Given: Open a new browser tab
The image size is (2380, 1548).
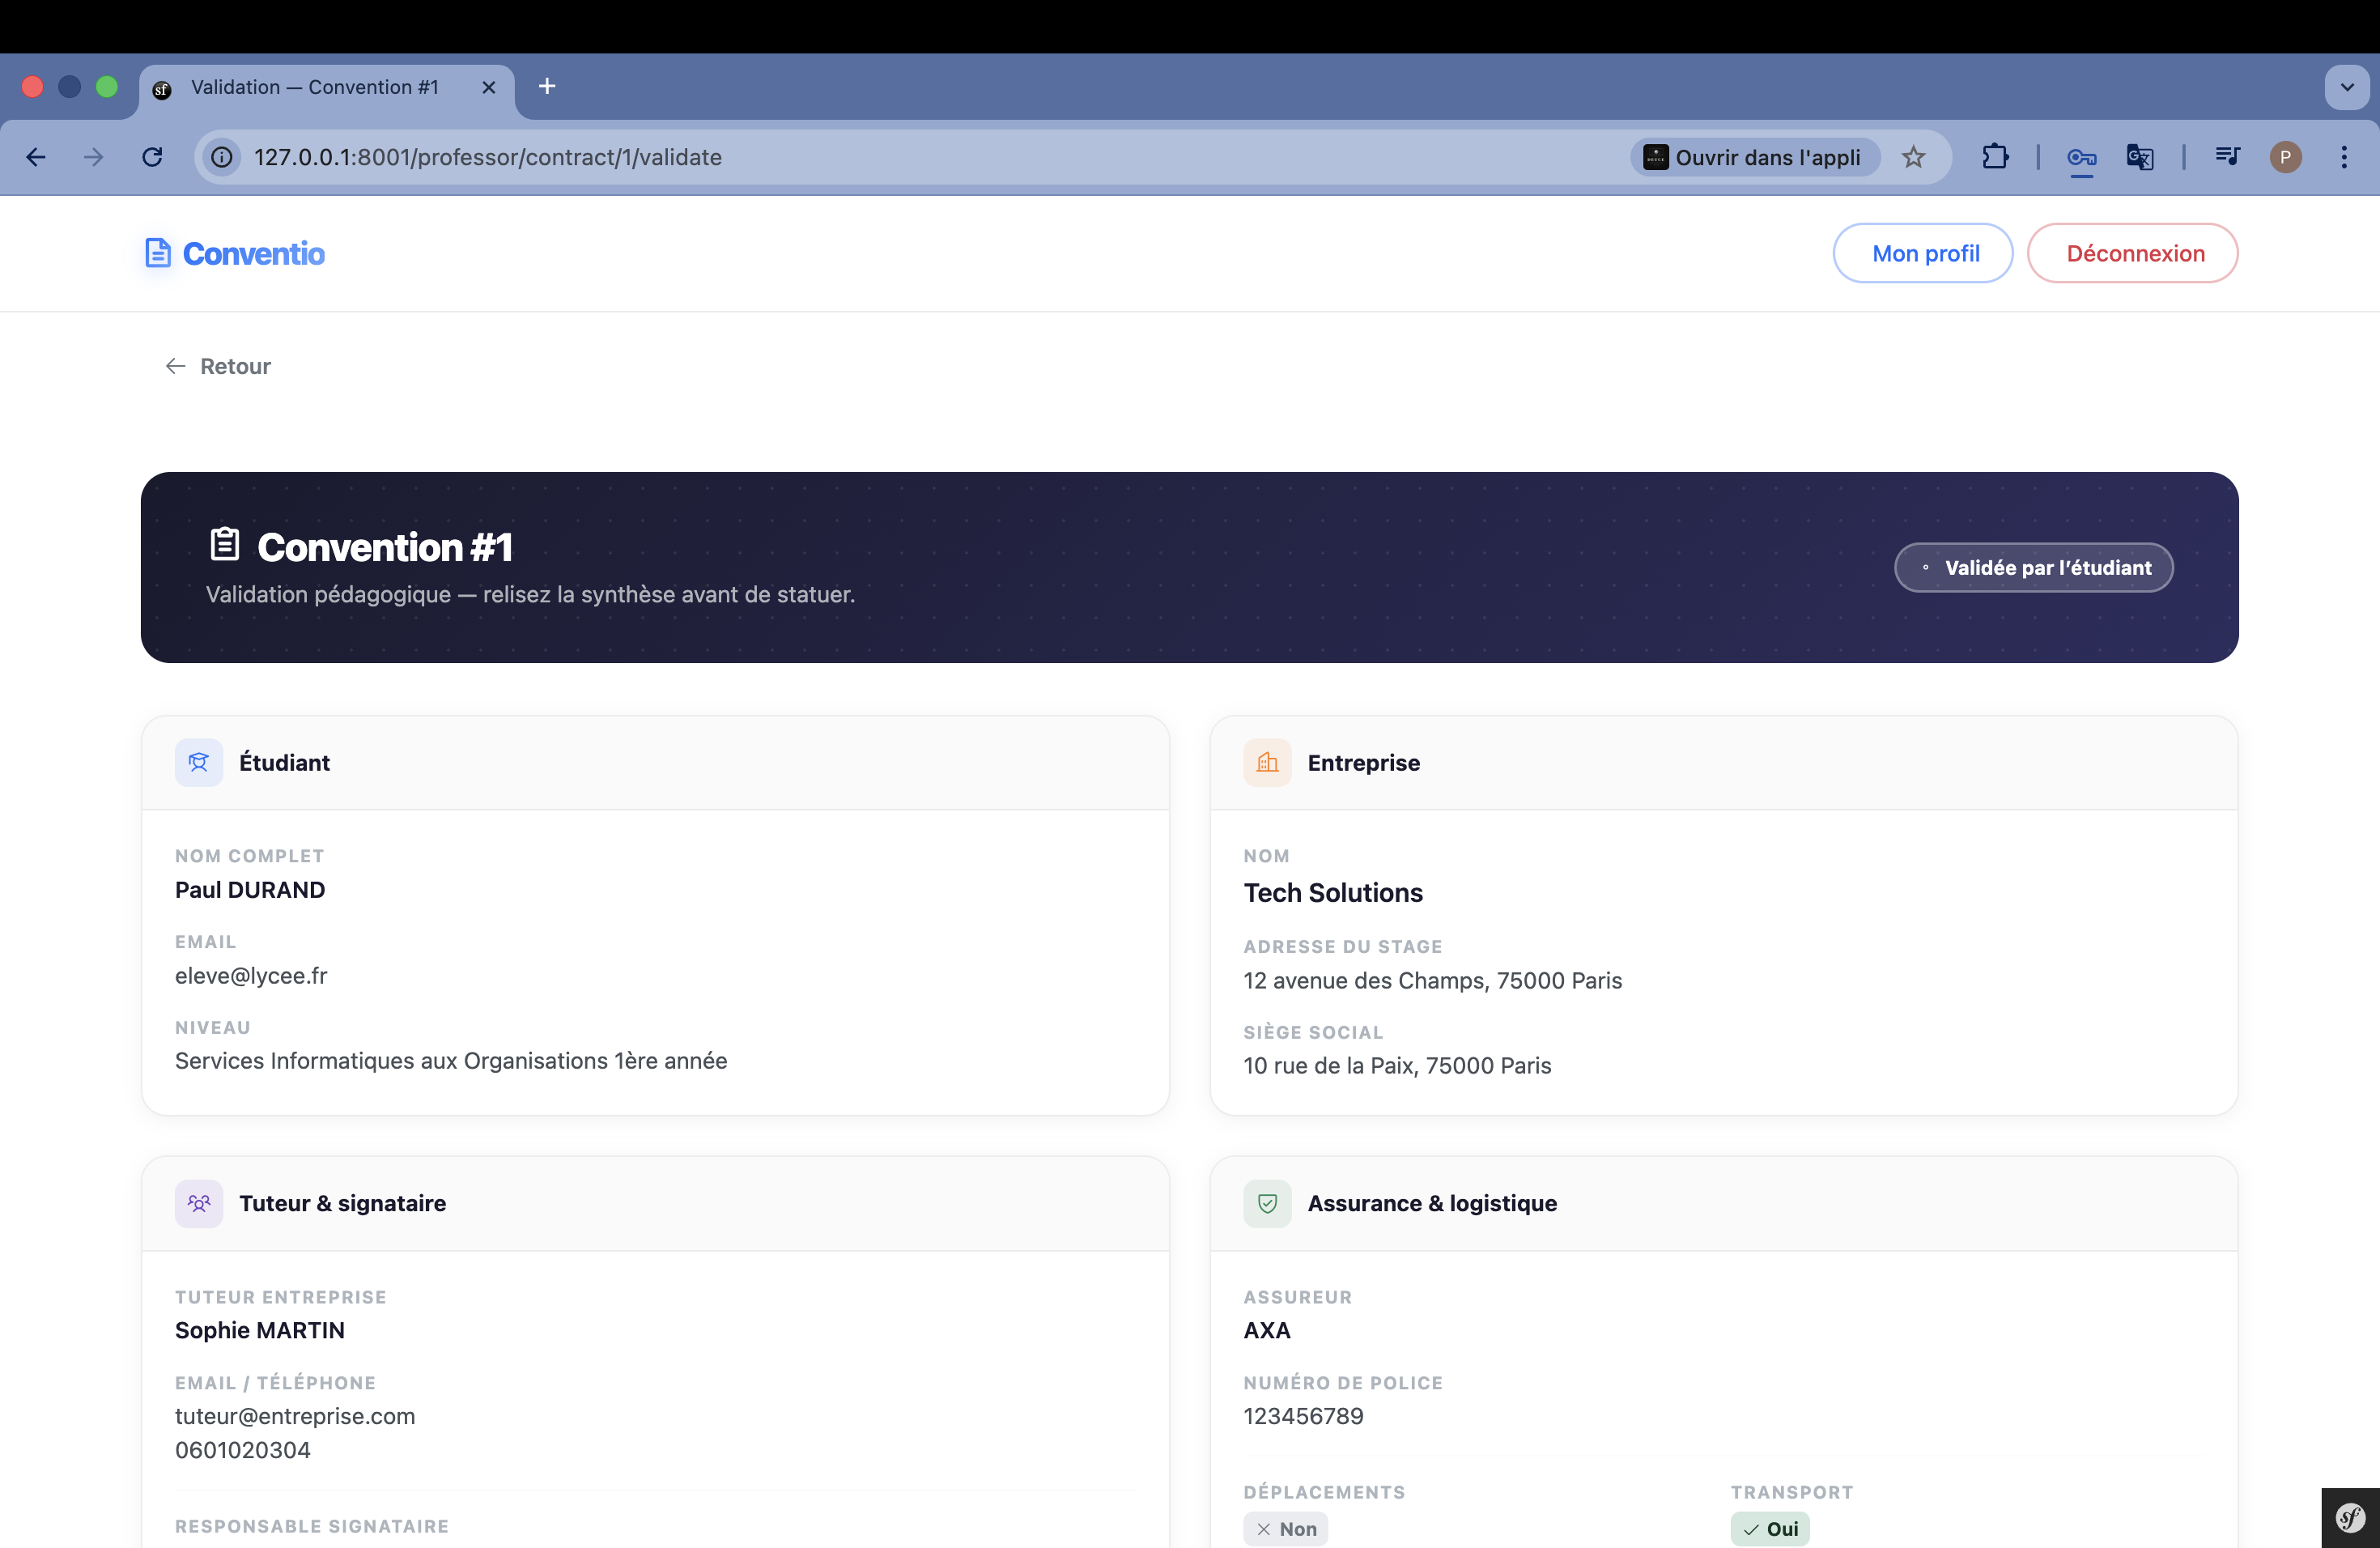Looking at the screenshot, I should pos(547,87).
